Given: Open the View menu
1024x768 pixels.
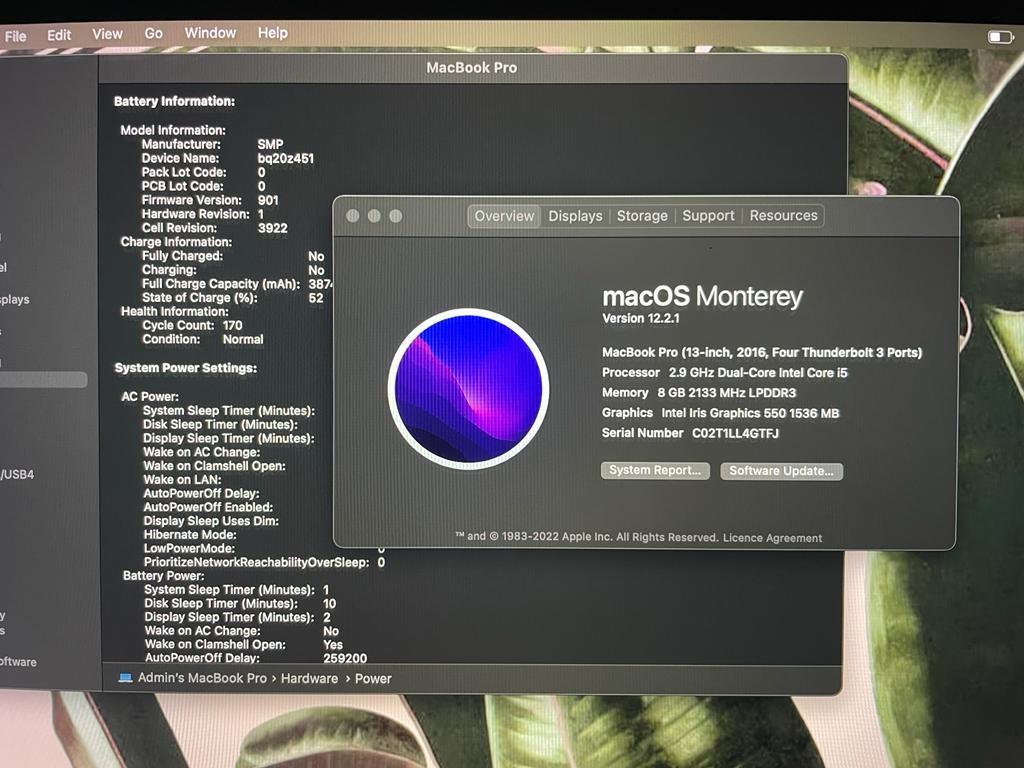Looking at the screenshot, I should [107, 34].
